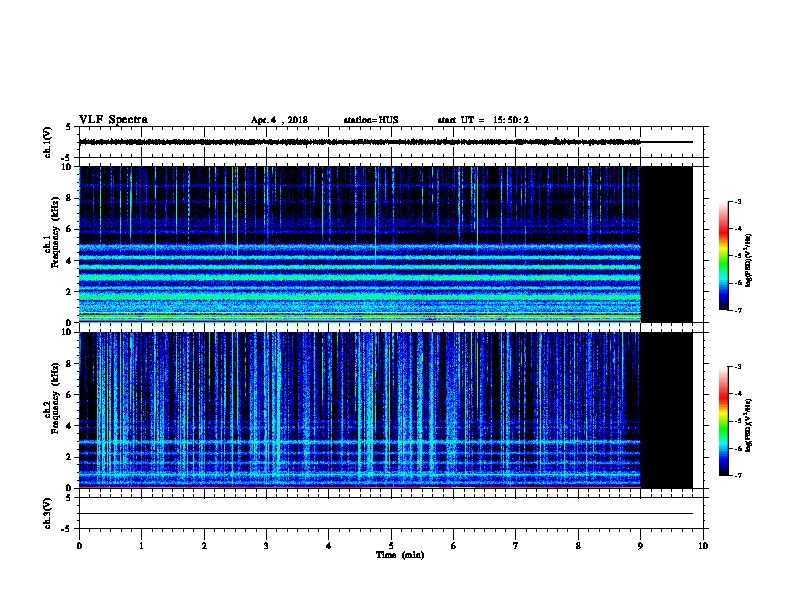Click the 1 minute tick label on time axis
This screenshot has width=792, height=612.
[x=141, y=546]
